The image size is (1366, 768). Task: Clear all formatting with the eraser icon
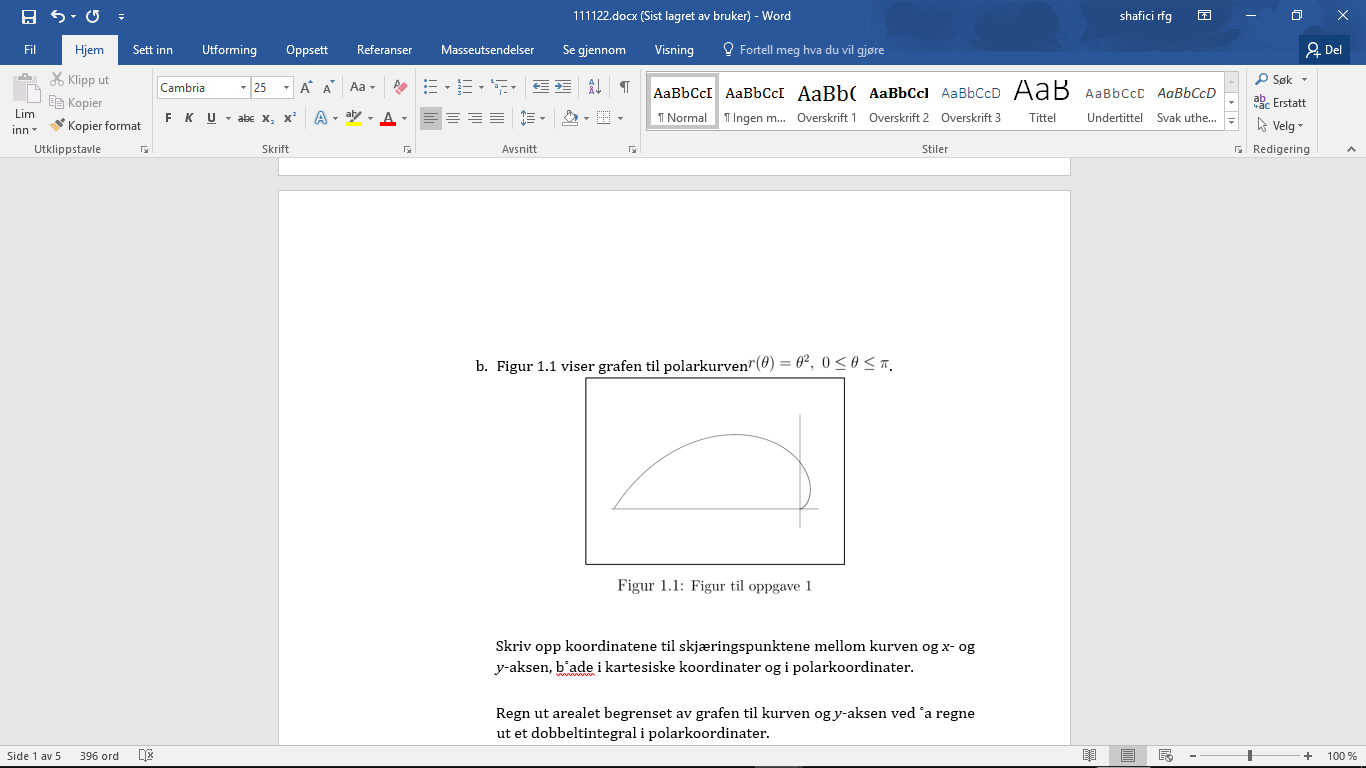[x=400, y=88]
